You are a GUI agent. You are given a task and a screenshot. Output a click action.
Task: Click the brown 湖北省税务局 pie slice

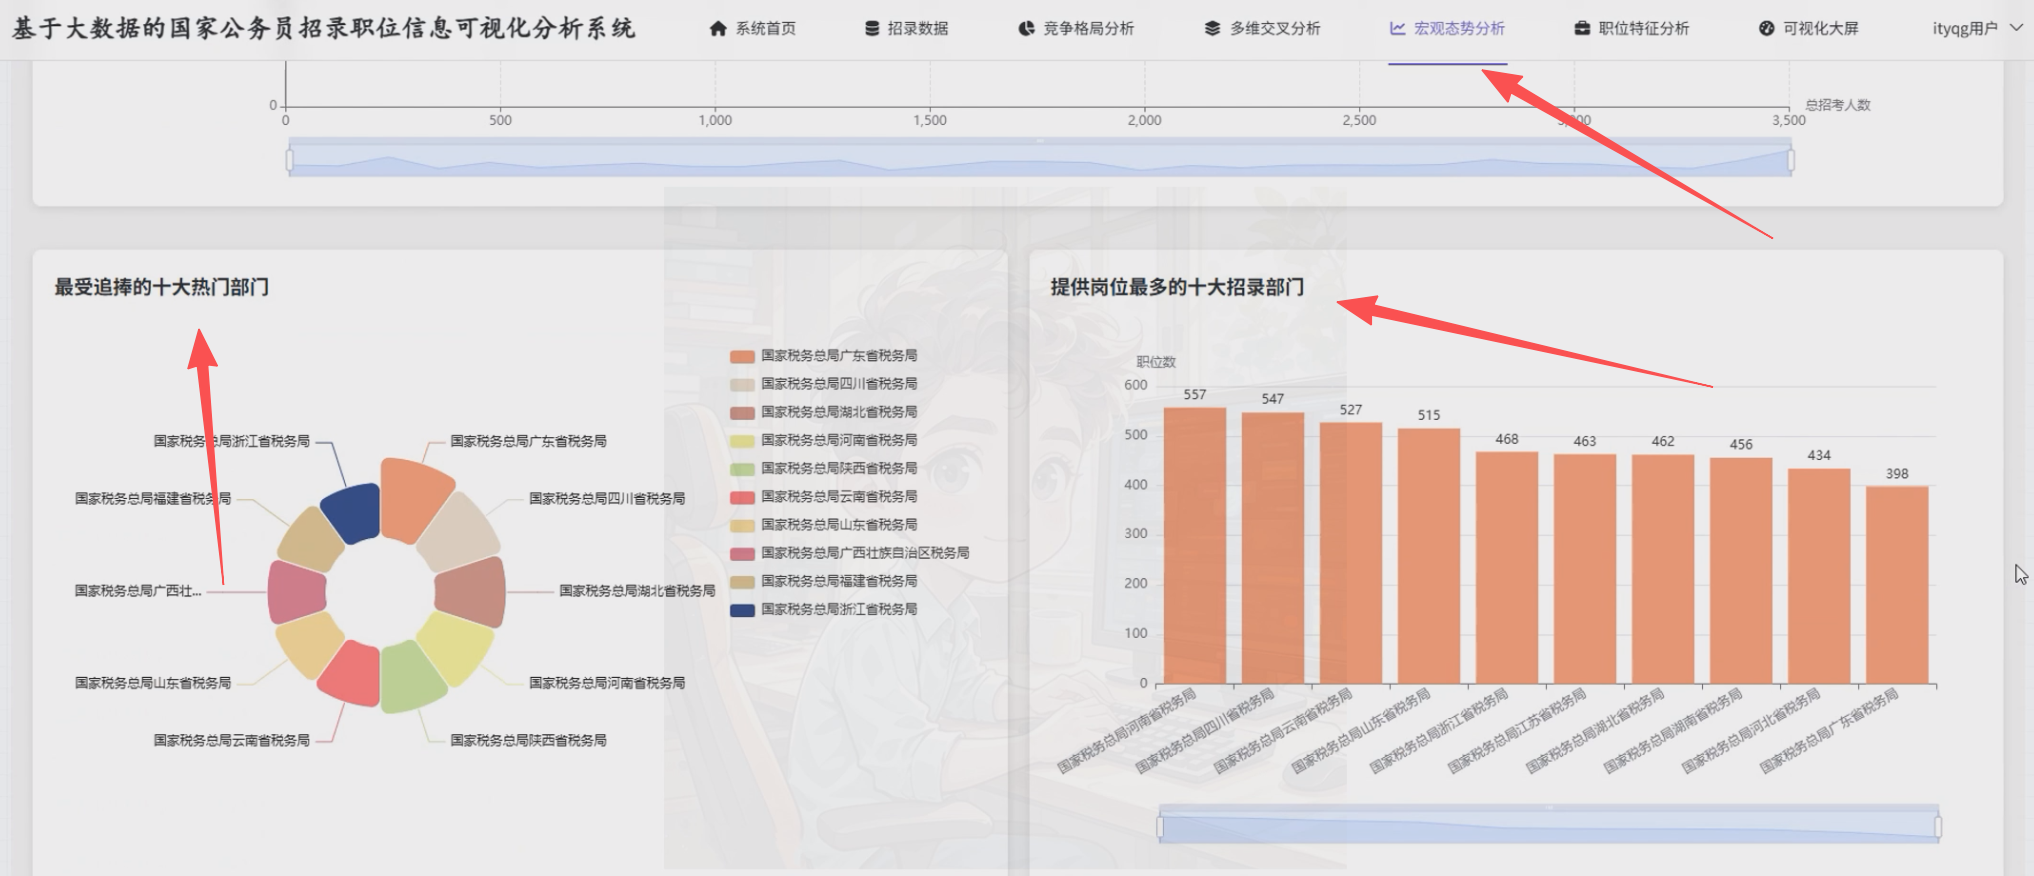471,592
